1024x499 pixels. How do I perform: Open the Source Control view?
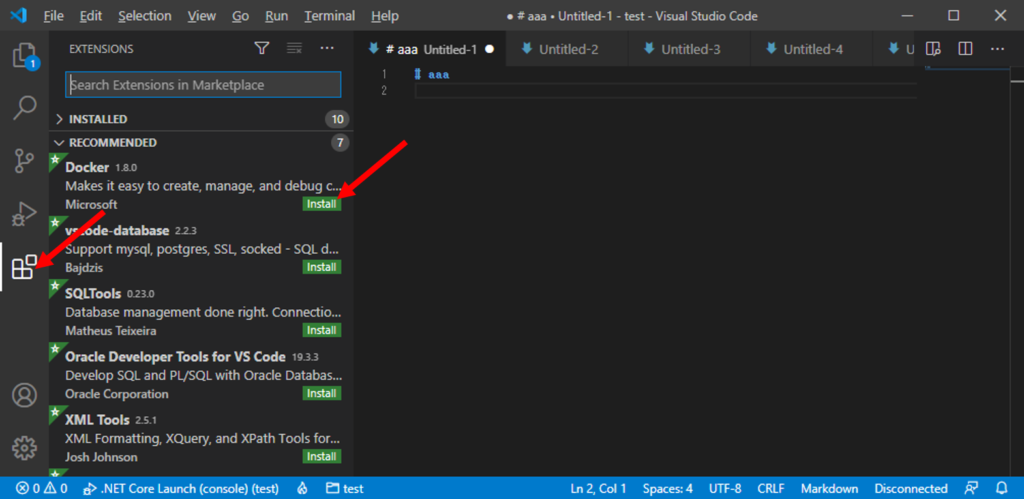pyautogui.click(x=25, y=161)
